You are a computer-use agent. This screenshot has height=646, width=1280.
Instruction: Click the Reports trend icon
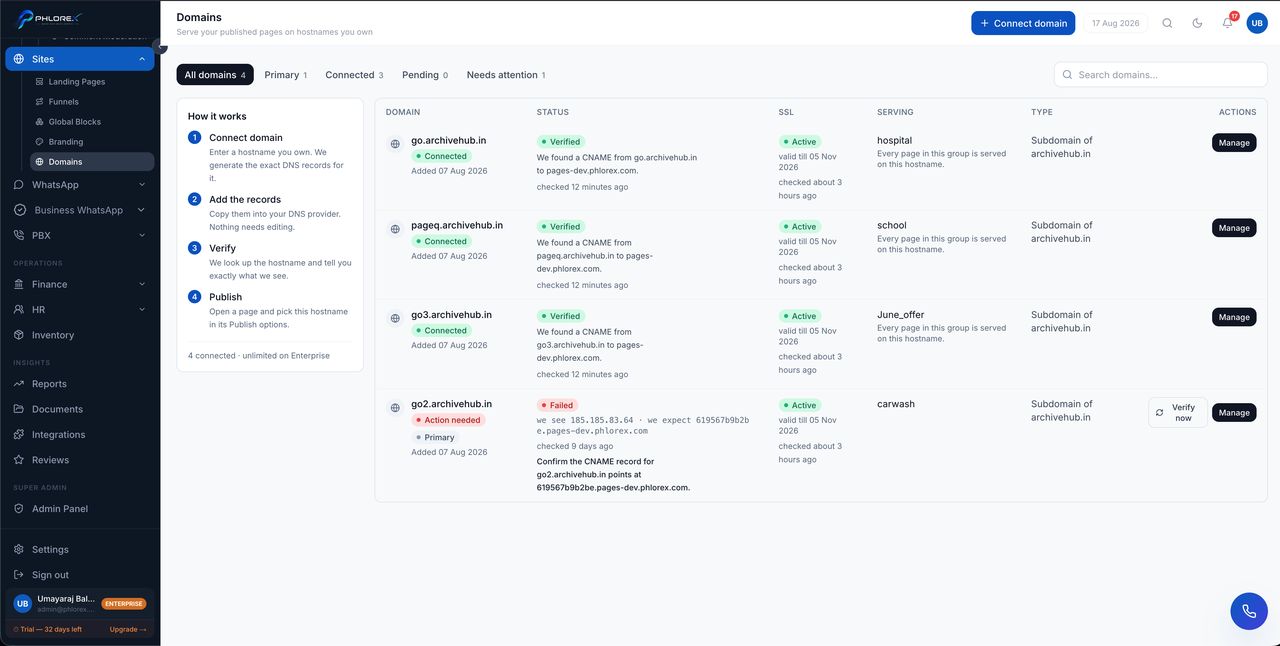(19, 384)
